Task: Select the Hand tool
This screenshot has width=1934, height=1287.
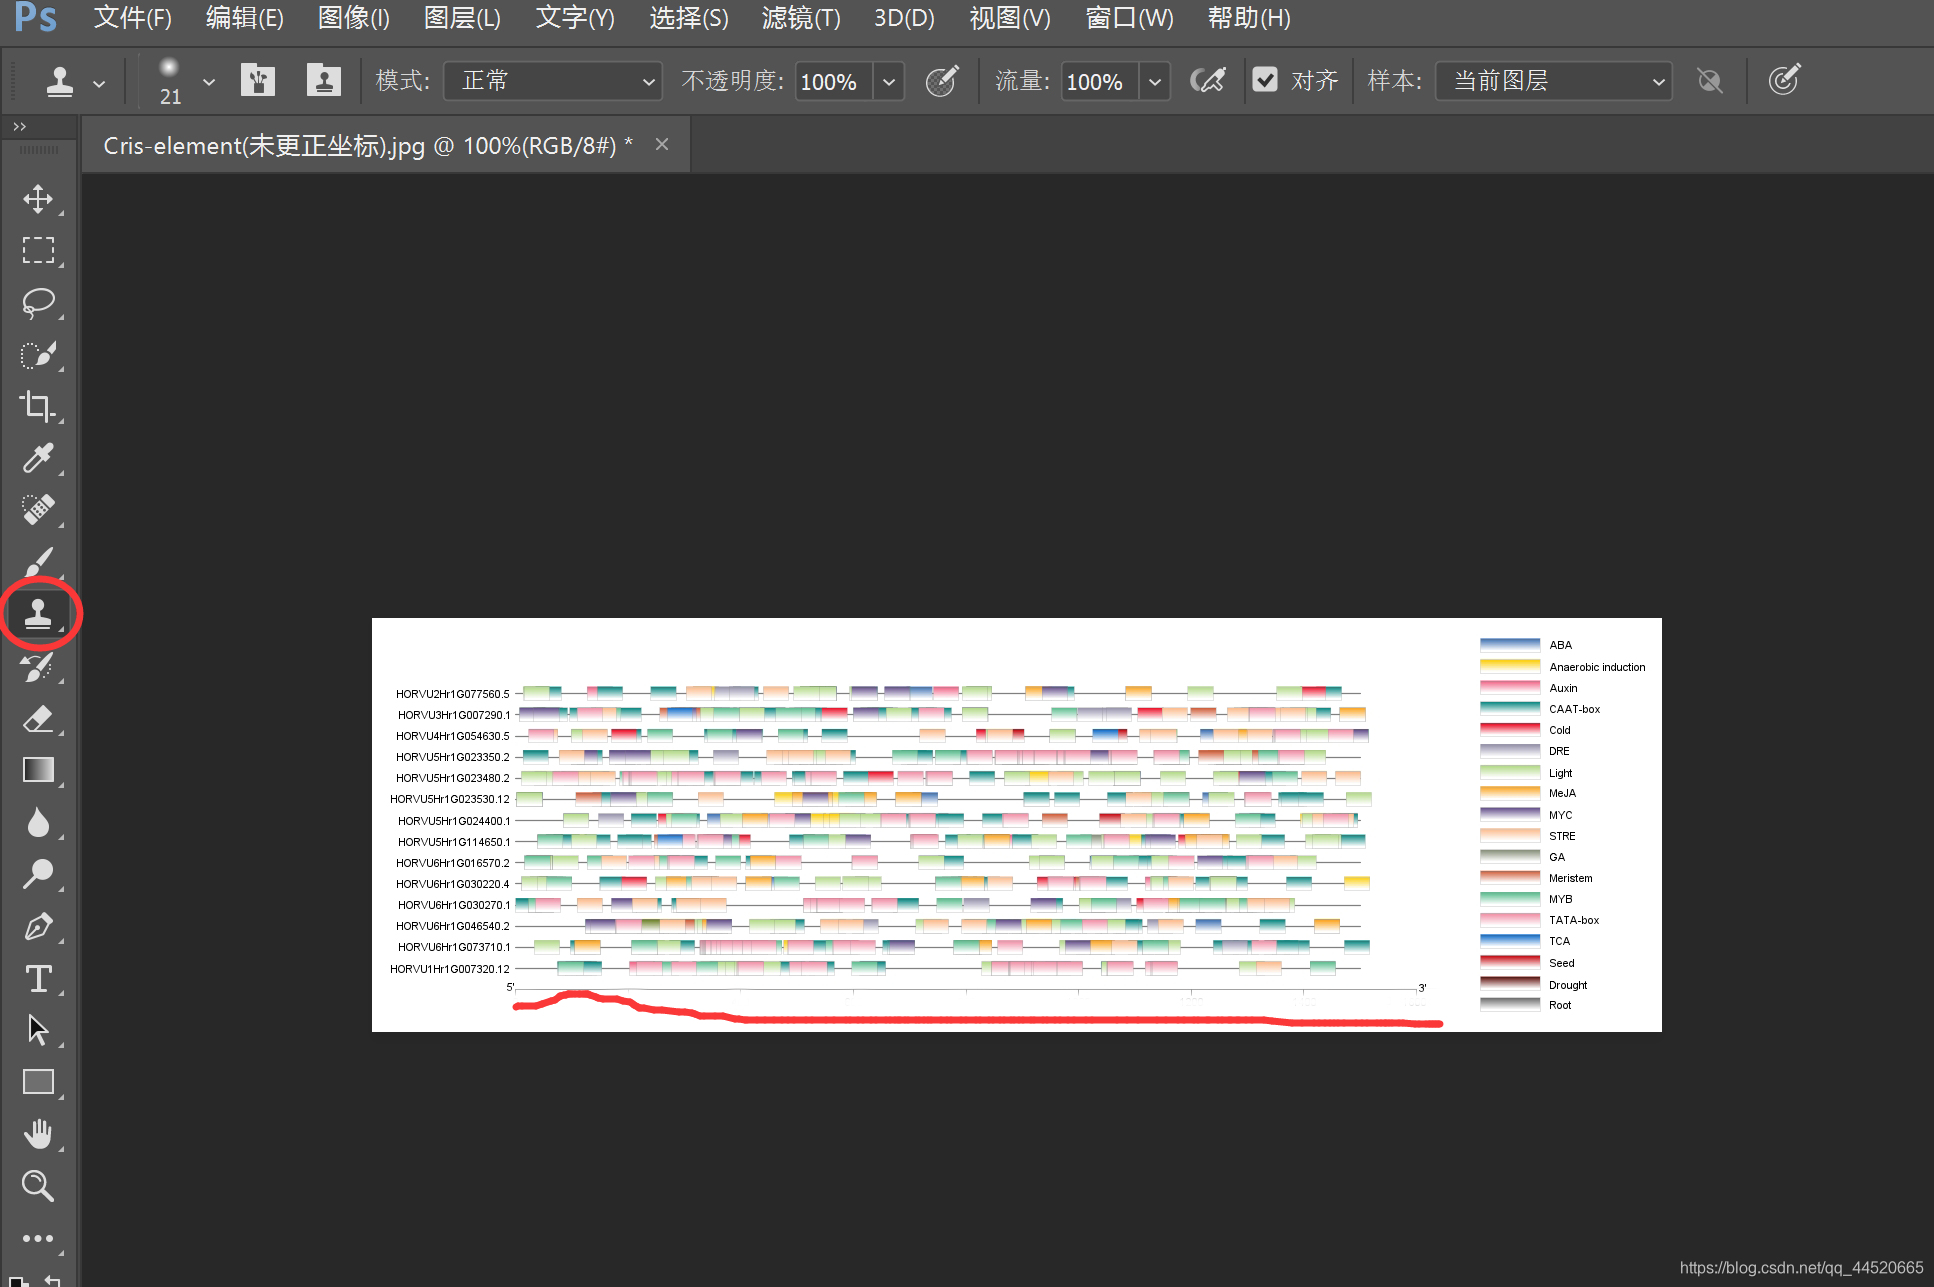Action: tap(38, 1134)
